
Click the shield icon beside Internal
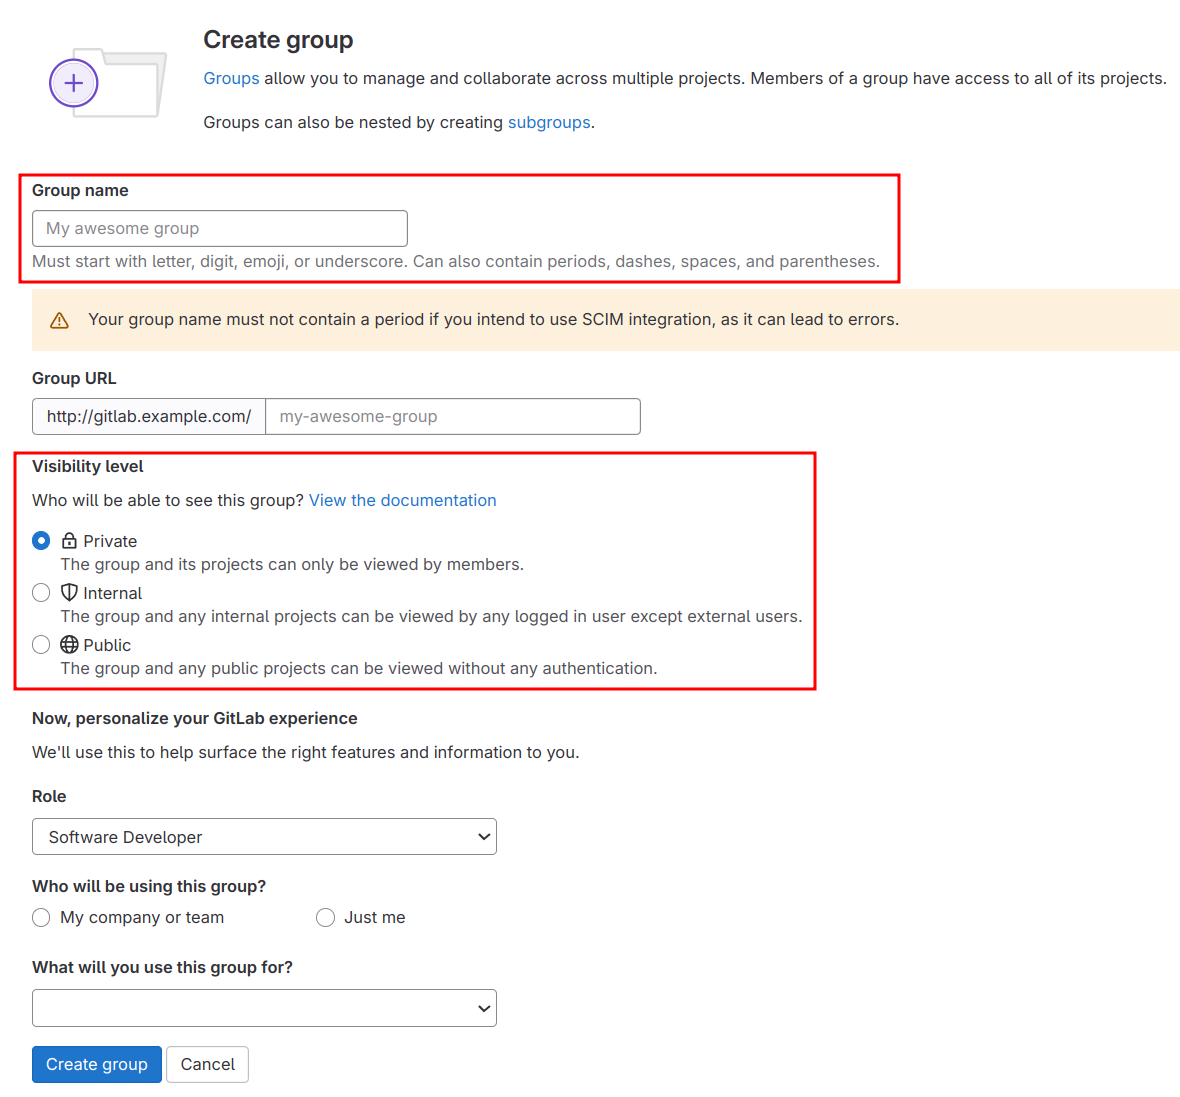pos(69,593)
